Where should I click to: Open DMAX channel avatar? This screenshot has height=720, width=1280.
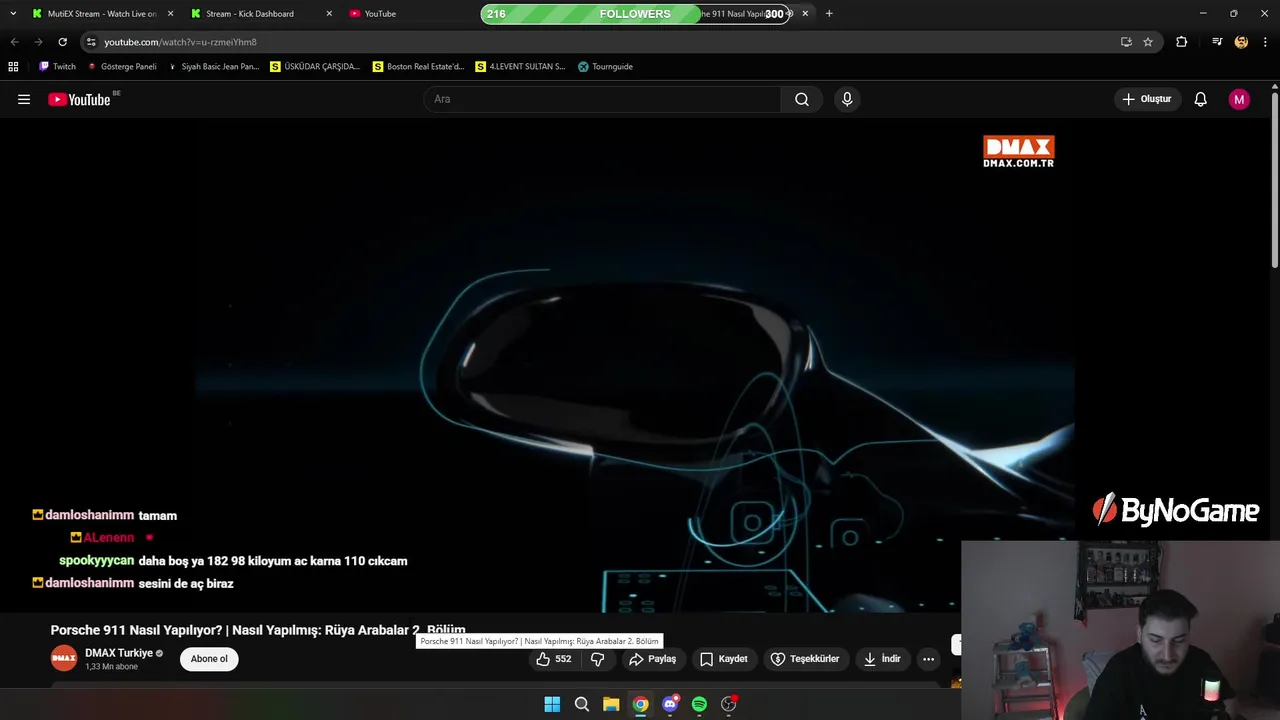64,659
